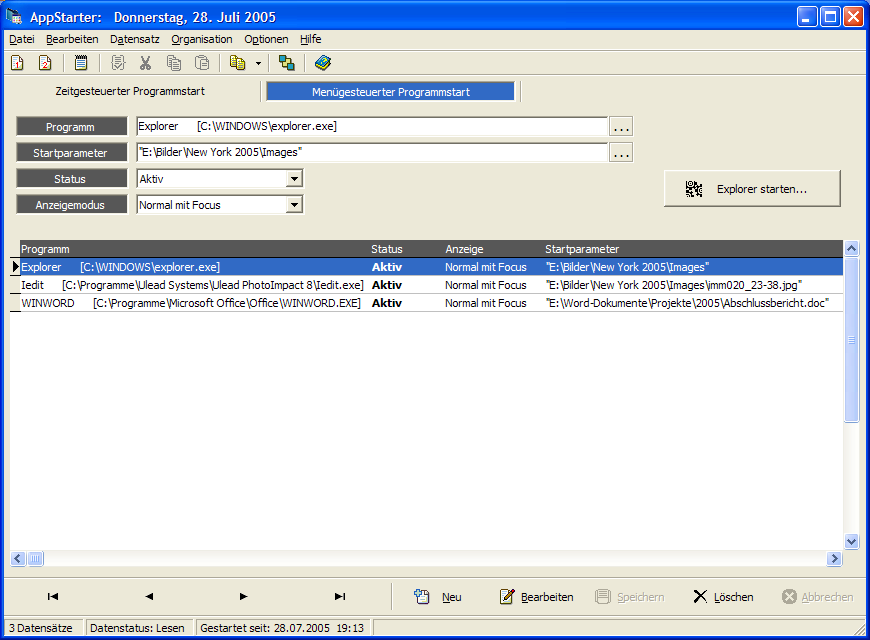
Task: Browse for program with the Programm ellipsis button
Action: click(621, 127)
